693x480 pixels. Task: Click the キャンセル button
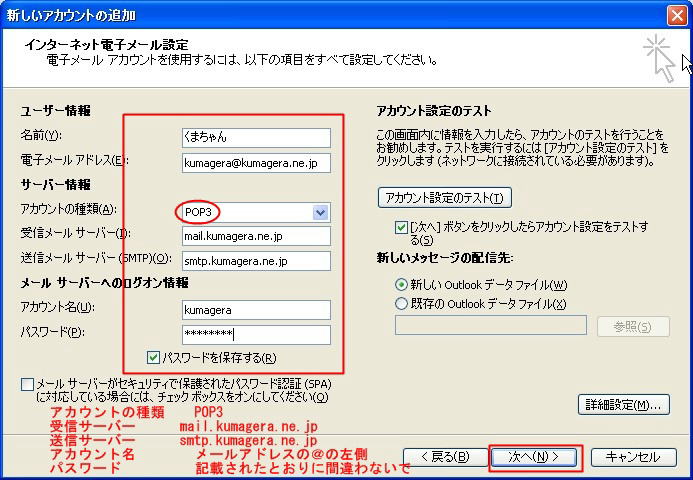click(x=633, y=457)
